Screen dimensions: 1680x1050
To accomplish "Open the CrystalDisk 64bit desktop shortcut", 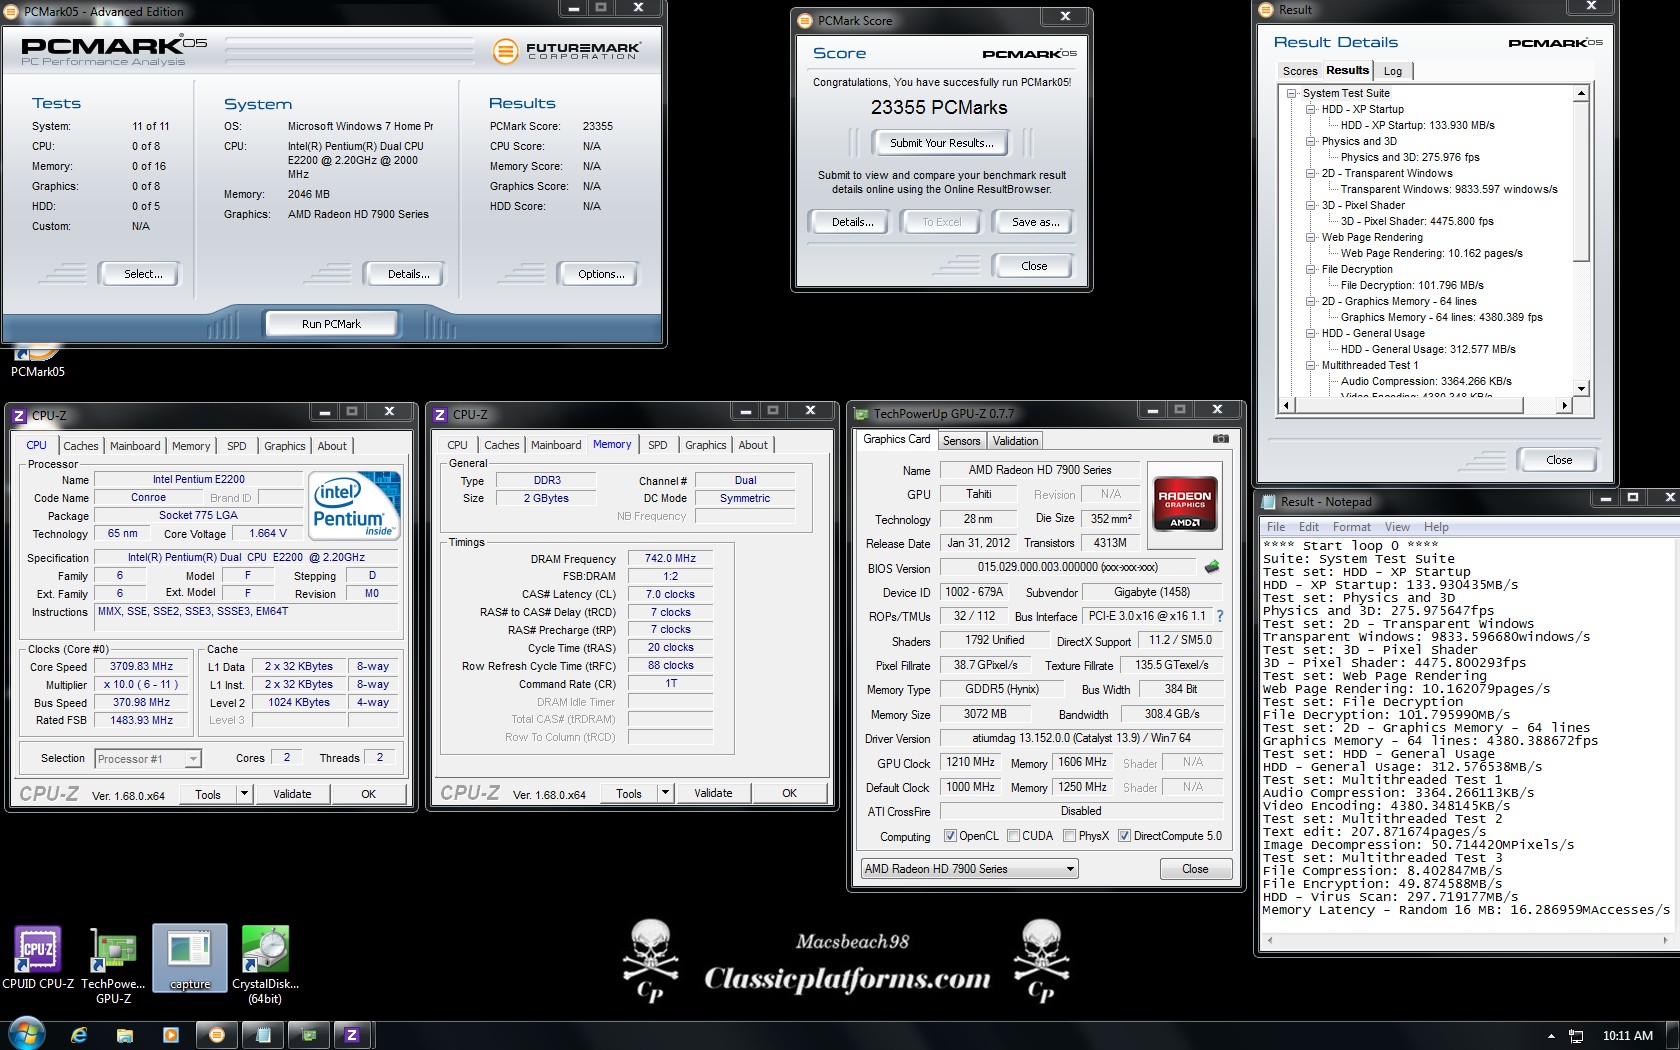I will click(265, 964).
